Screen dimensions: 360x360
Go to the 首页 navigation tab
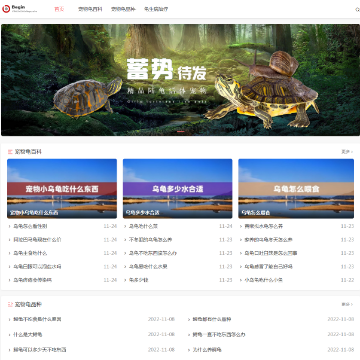(x=59, y=9)
